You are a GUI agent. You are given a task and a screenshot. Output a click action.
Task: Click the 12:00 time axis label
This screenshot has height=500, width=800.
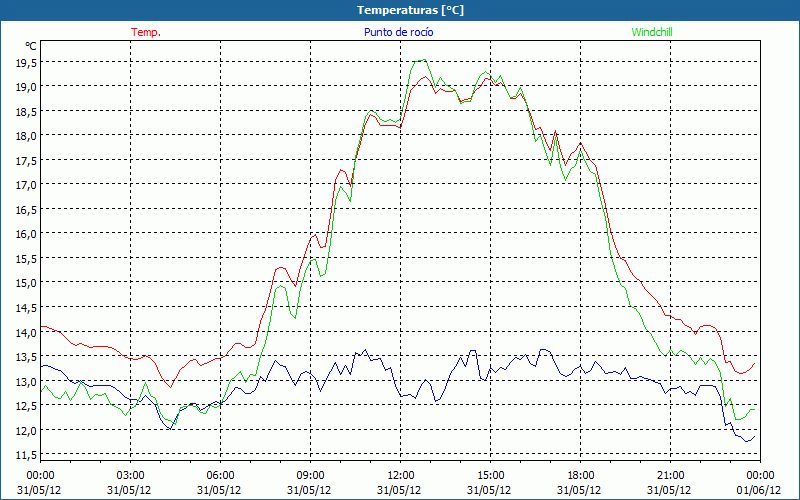pos(401,476)
